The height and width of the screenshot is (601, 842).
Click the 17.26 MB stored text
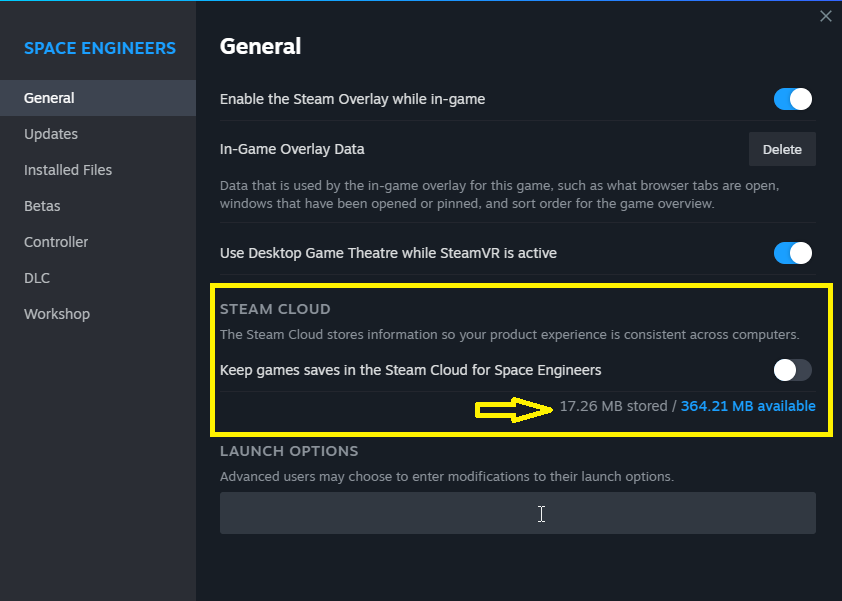point(614,406)
